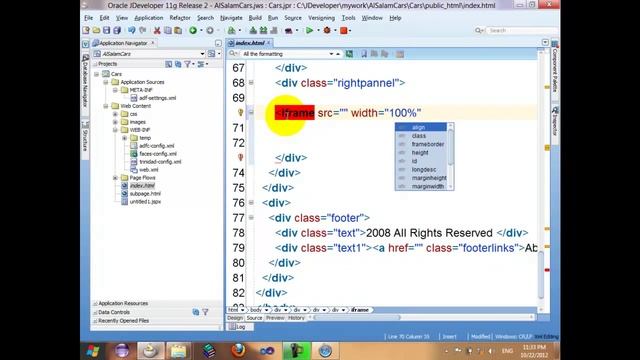Click the red Cut scissors icon
The width and height of the screenshot is (640, 360).
coord(157,30)
